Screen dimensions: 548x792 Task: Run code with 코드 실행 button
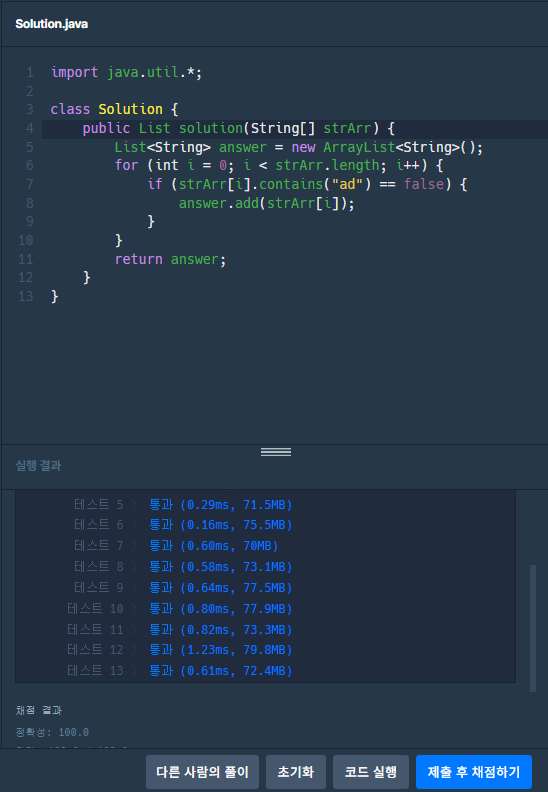[371, 772]
